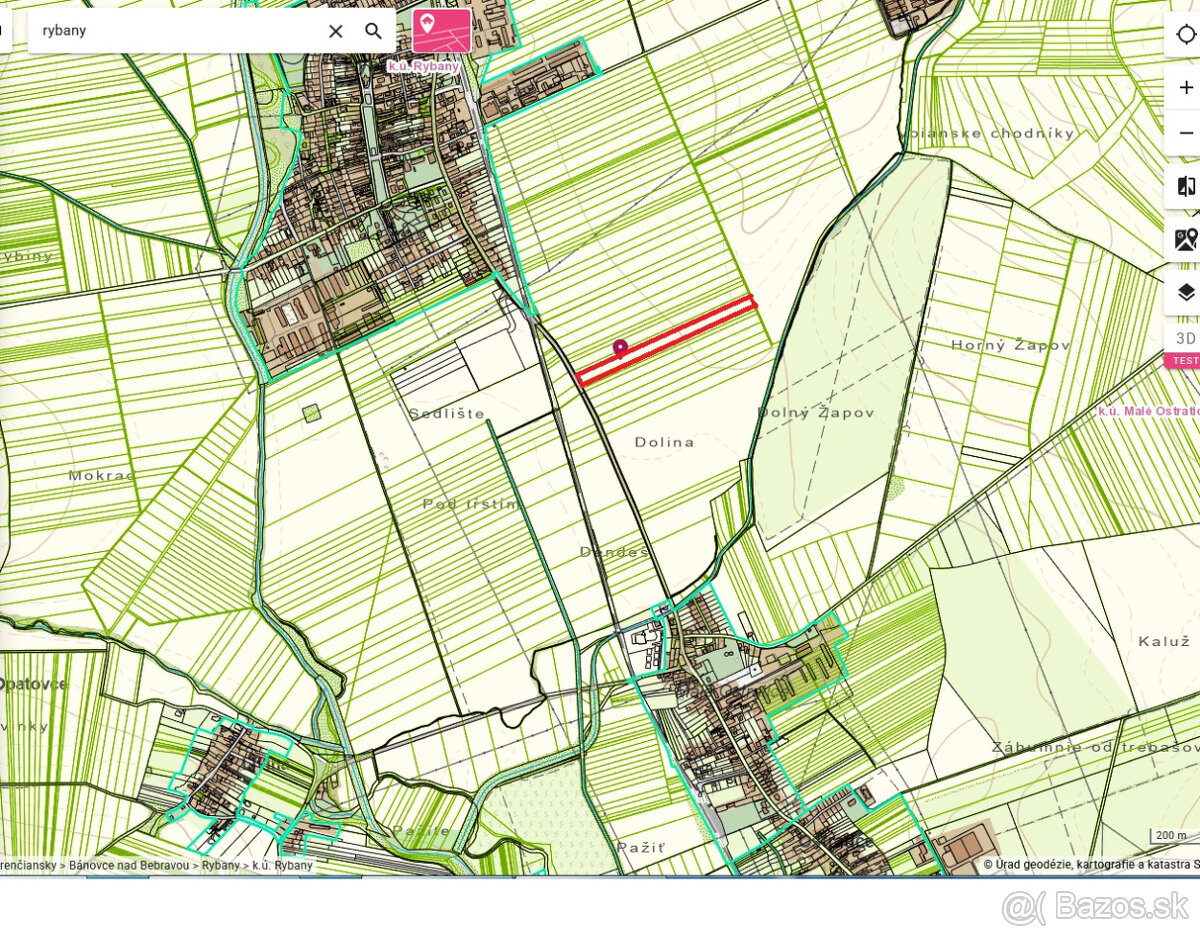
Task: Click the k.ú. Malé Ostratice map label
Action: tap(1148, 411)
